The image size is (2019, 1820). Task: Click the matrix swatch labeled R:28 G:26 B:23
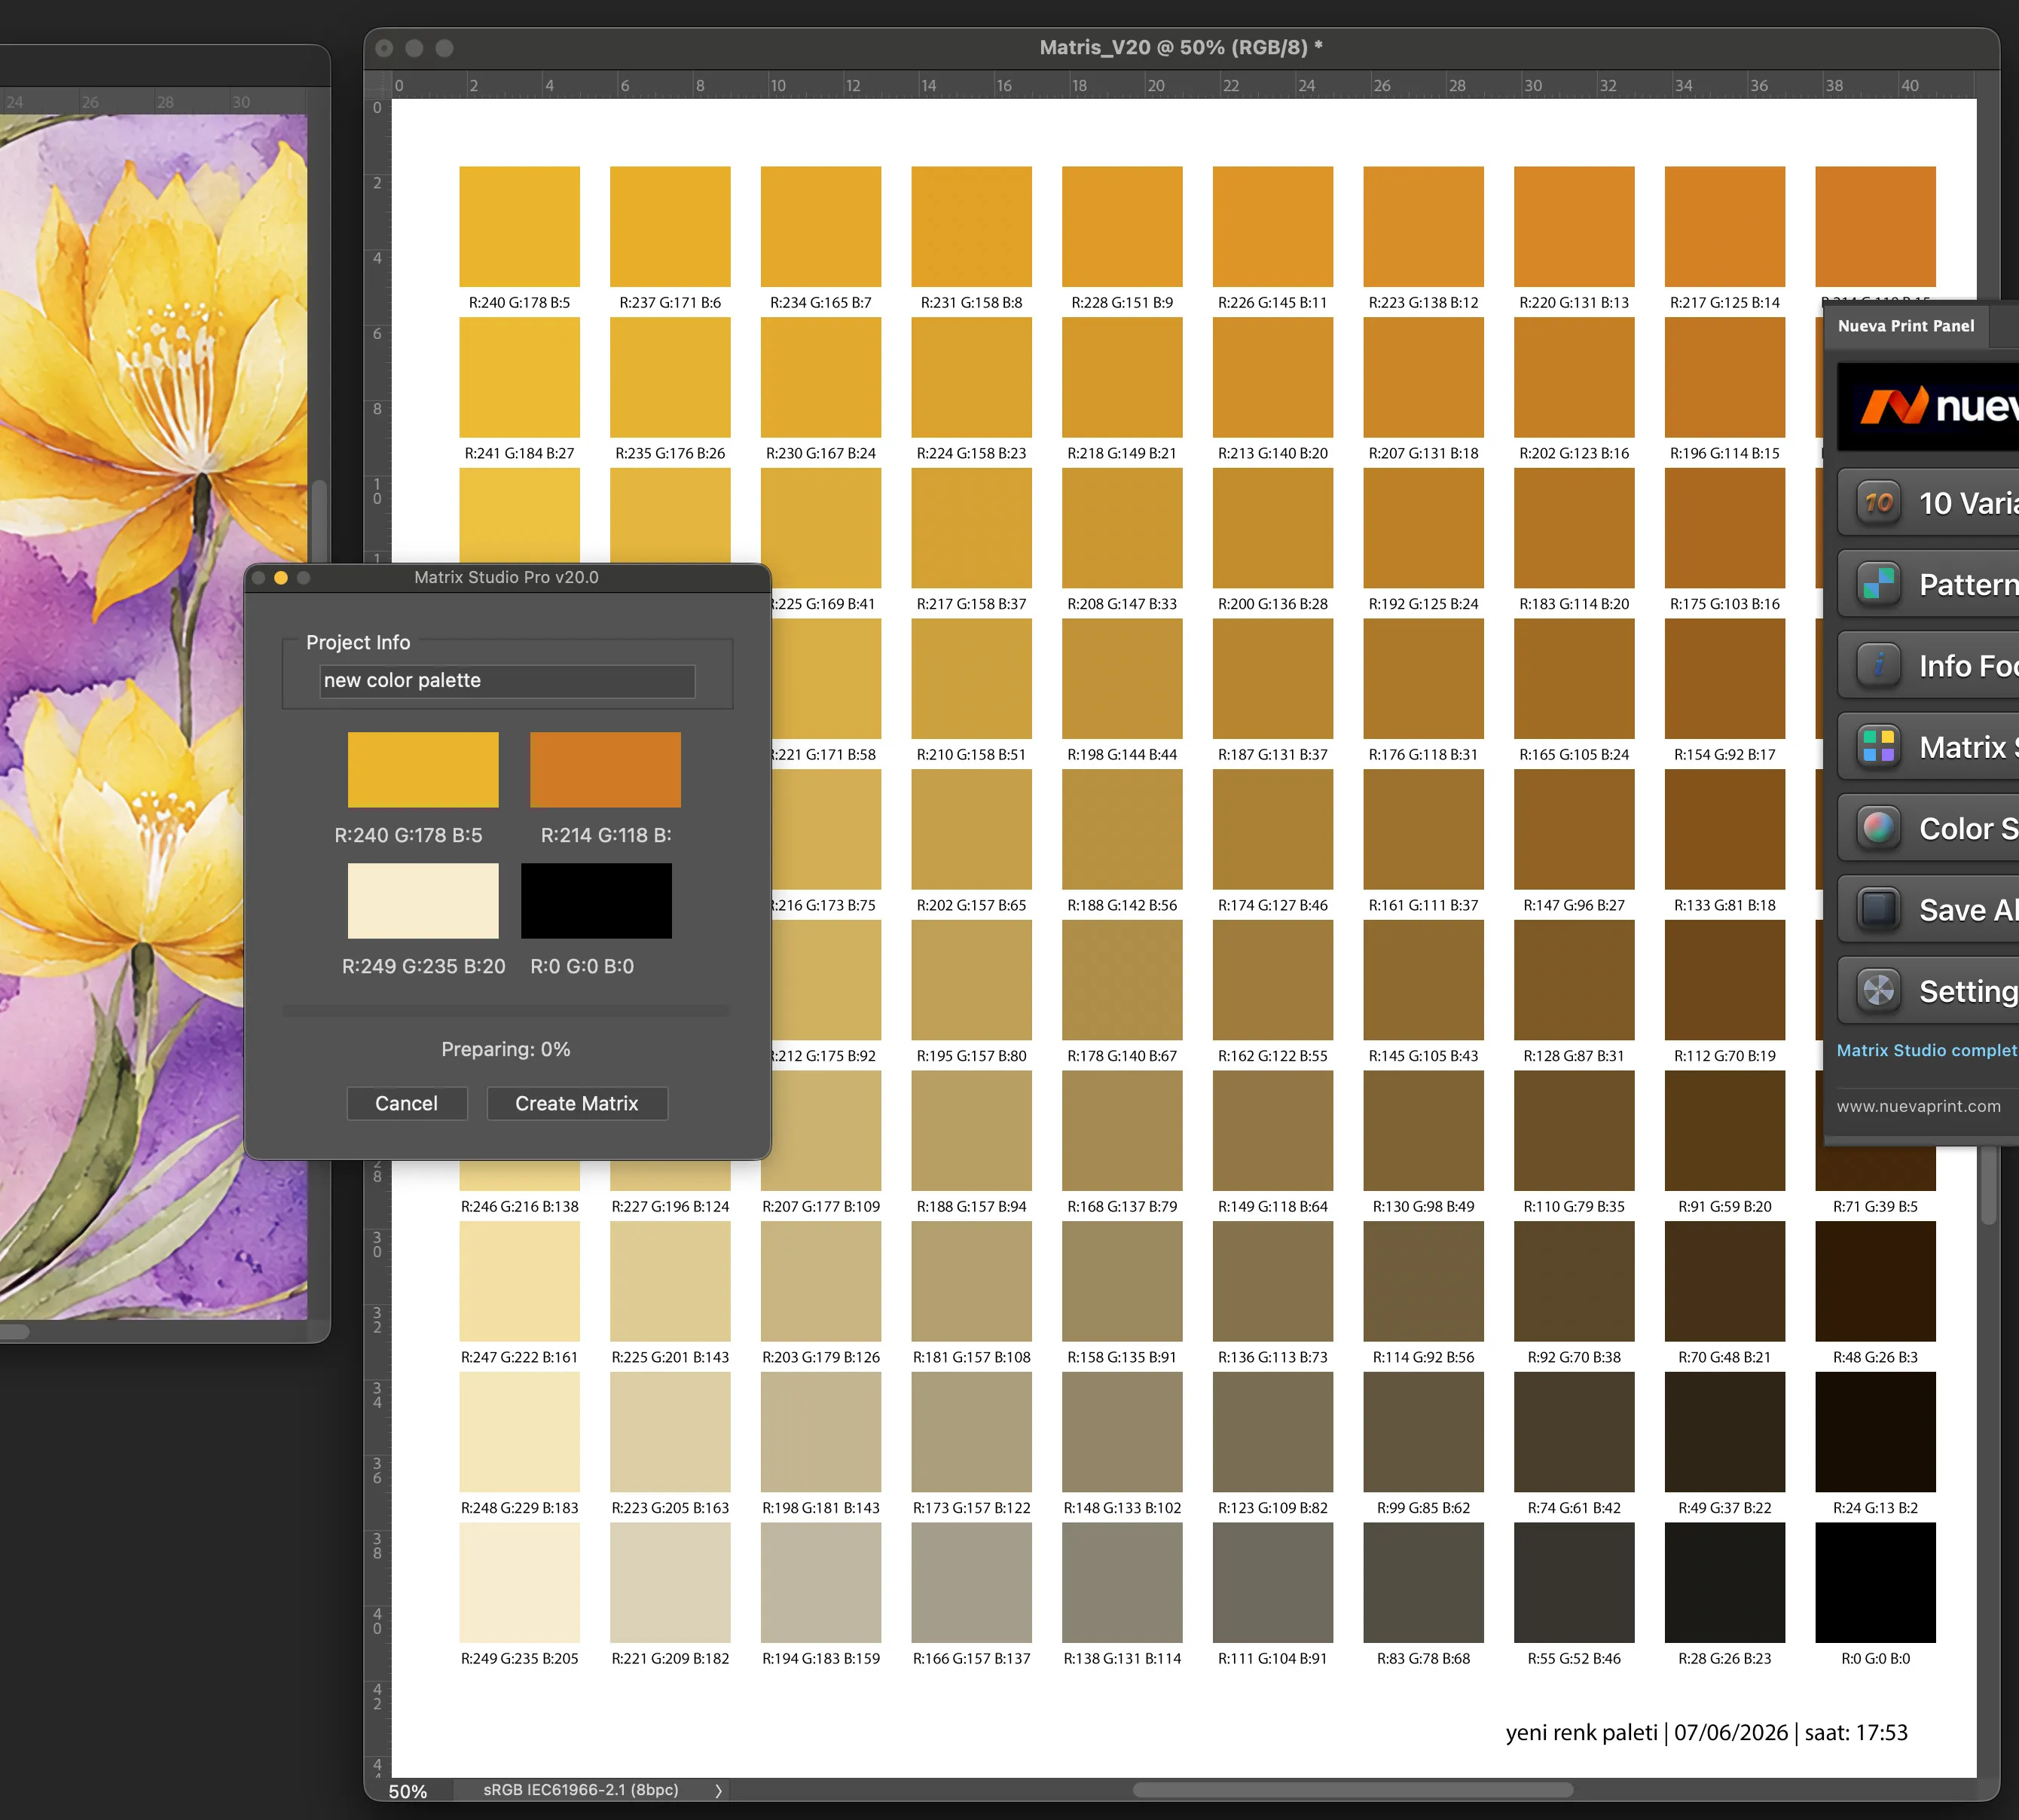(x=1725, y=1583)
